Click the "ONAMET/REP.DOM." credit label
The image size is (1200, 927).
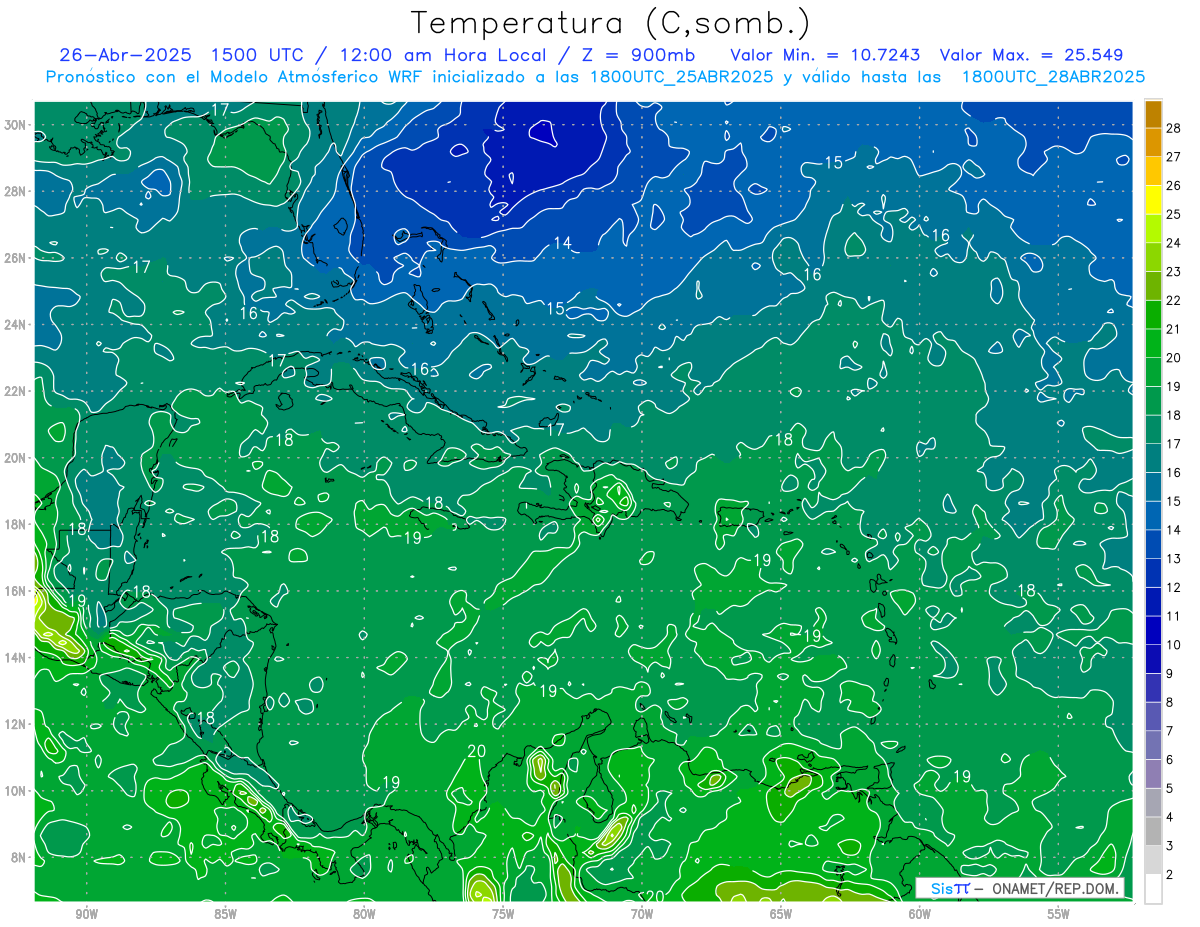coord(1055,888)
